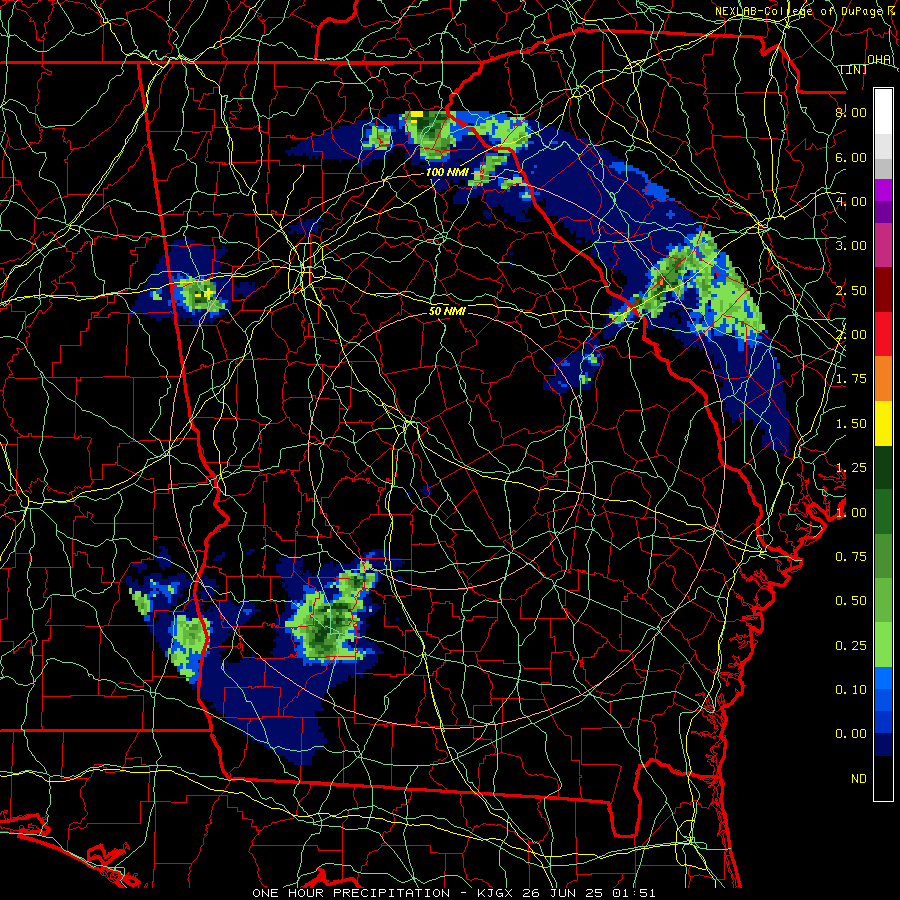The width and height of the screenshot is (900, 900).
Task: Click the ND legend label
Action: (x=859, y=779)
